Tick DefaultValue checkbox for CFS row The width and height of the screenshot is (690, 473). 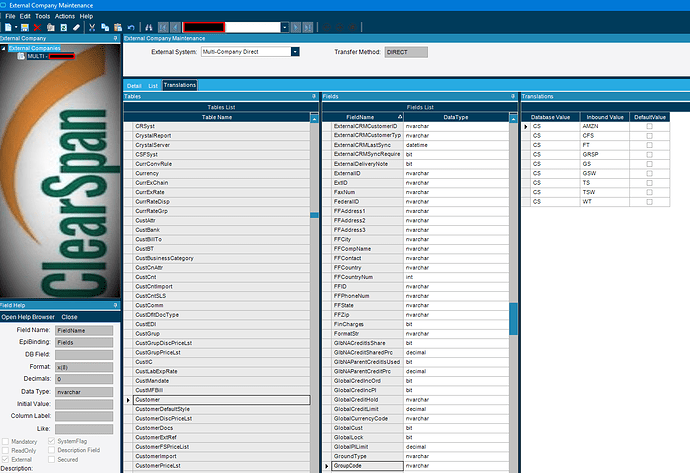649,136
